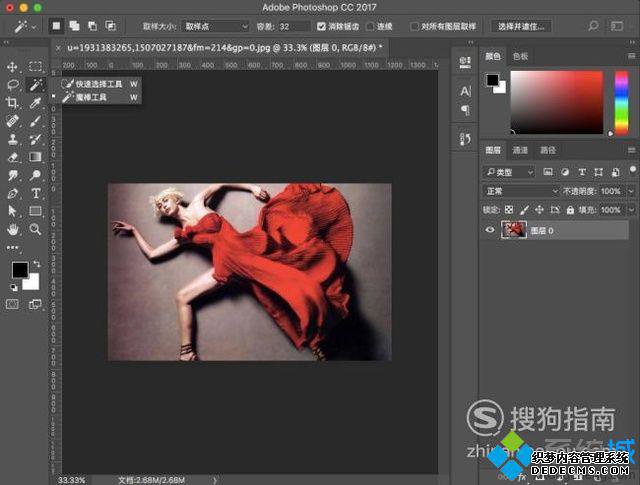Choose the Add to Selection mode
Viewport: 640px width, 485px height.
(x=74, y=26)
